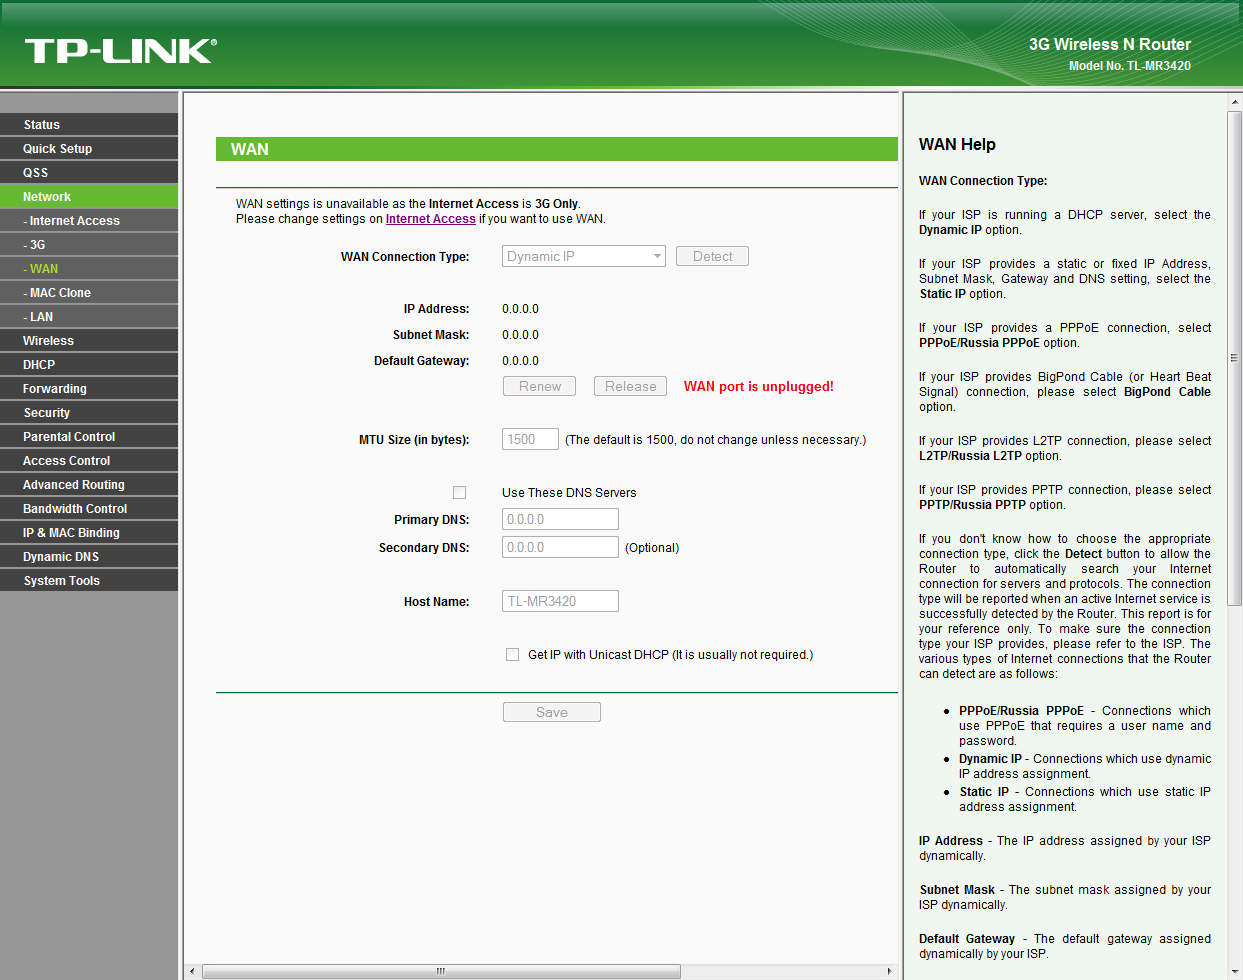Screen dimensions: 1243x980
Task: Click the Save button
Action: [x=551, y=712]
